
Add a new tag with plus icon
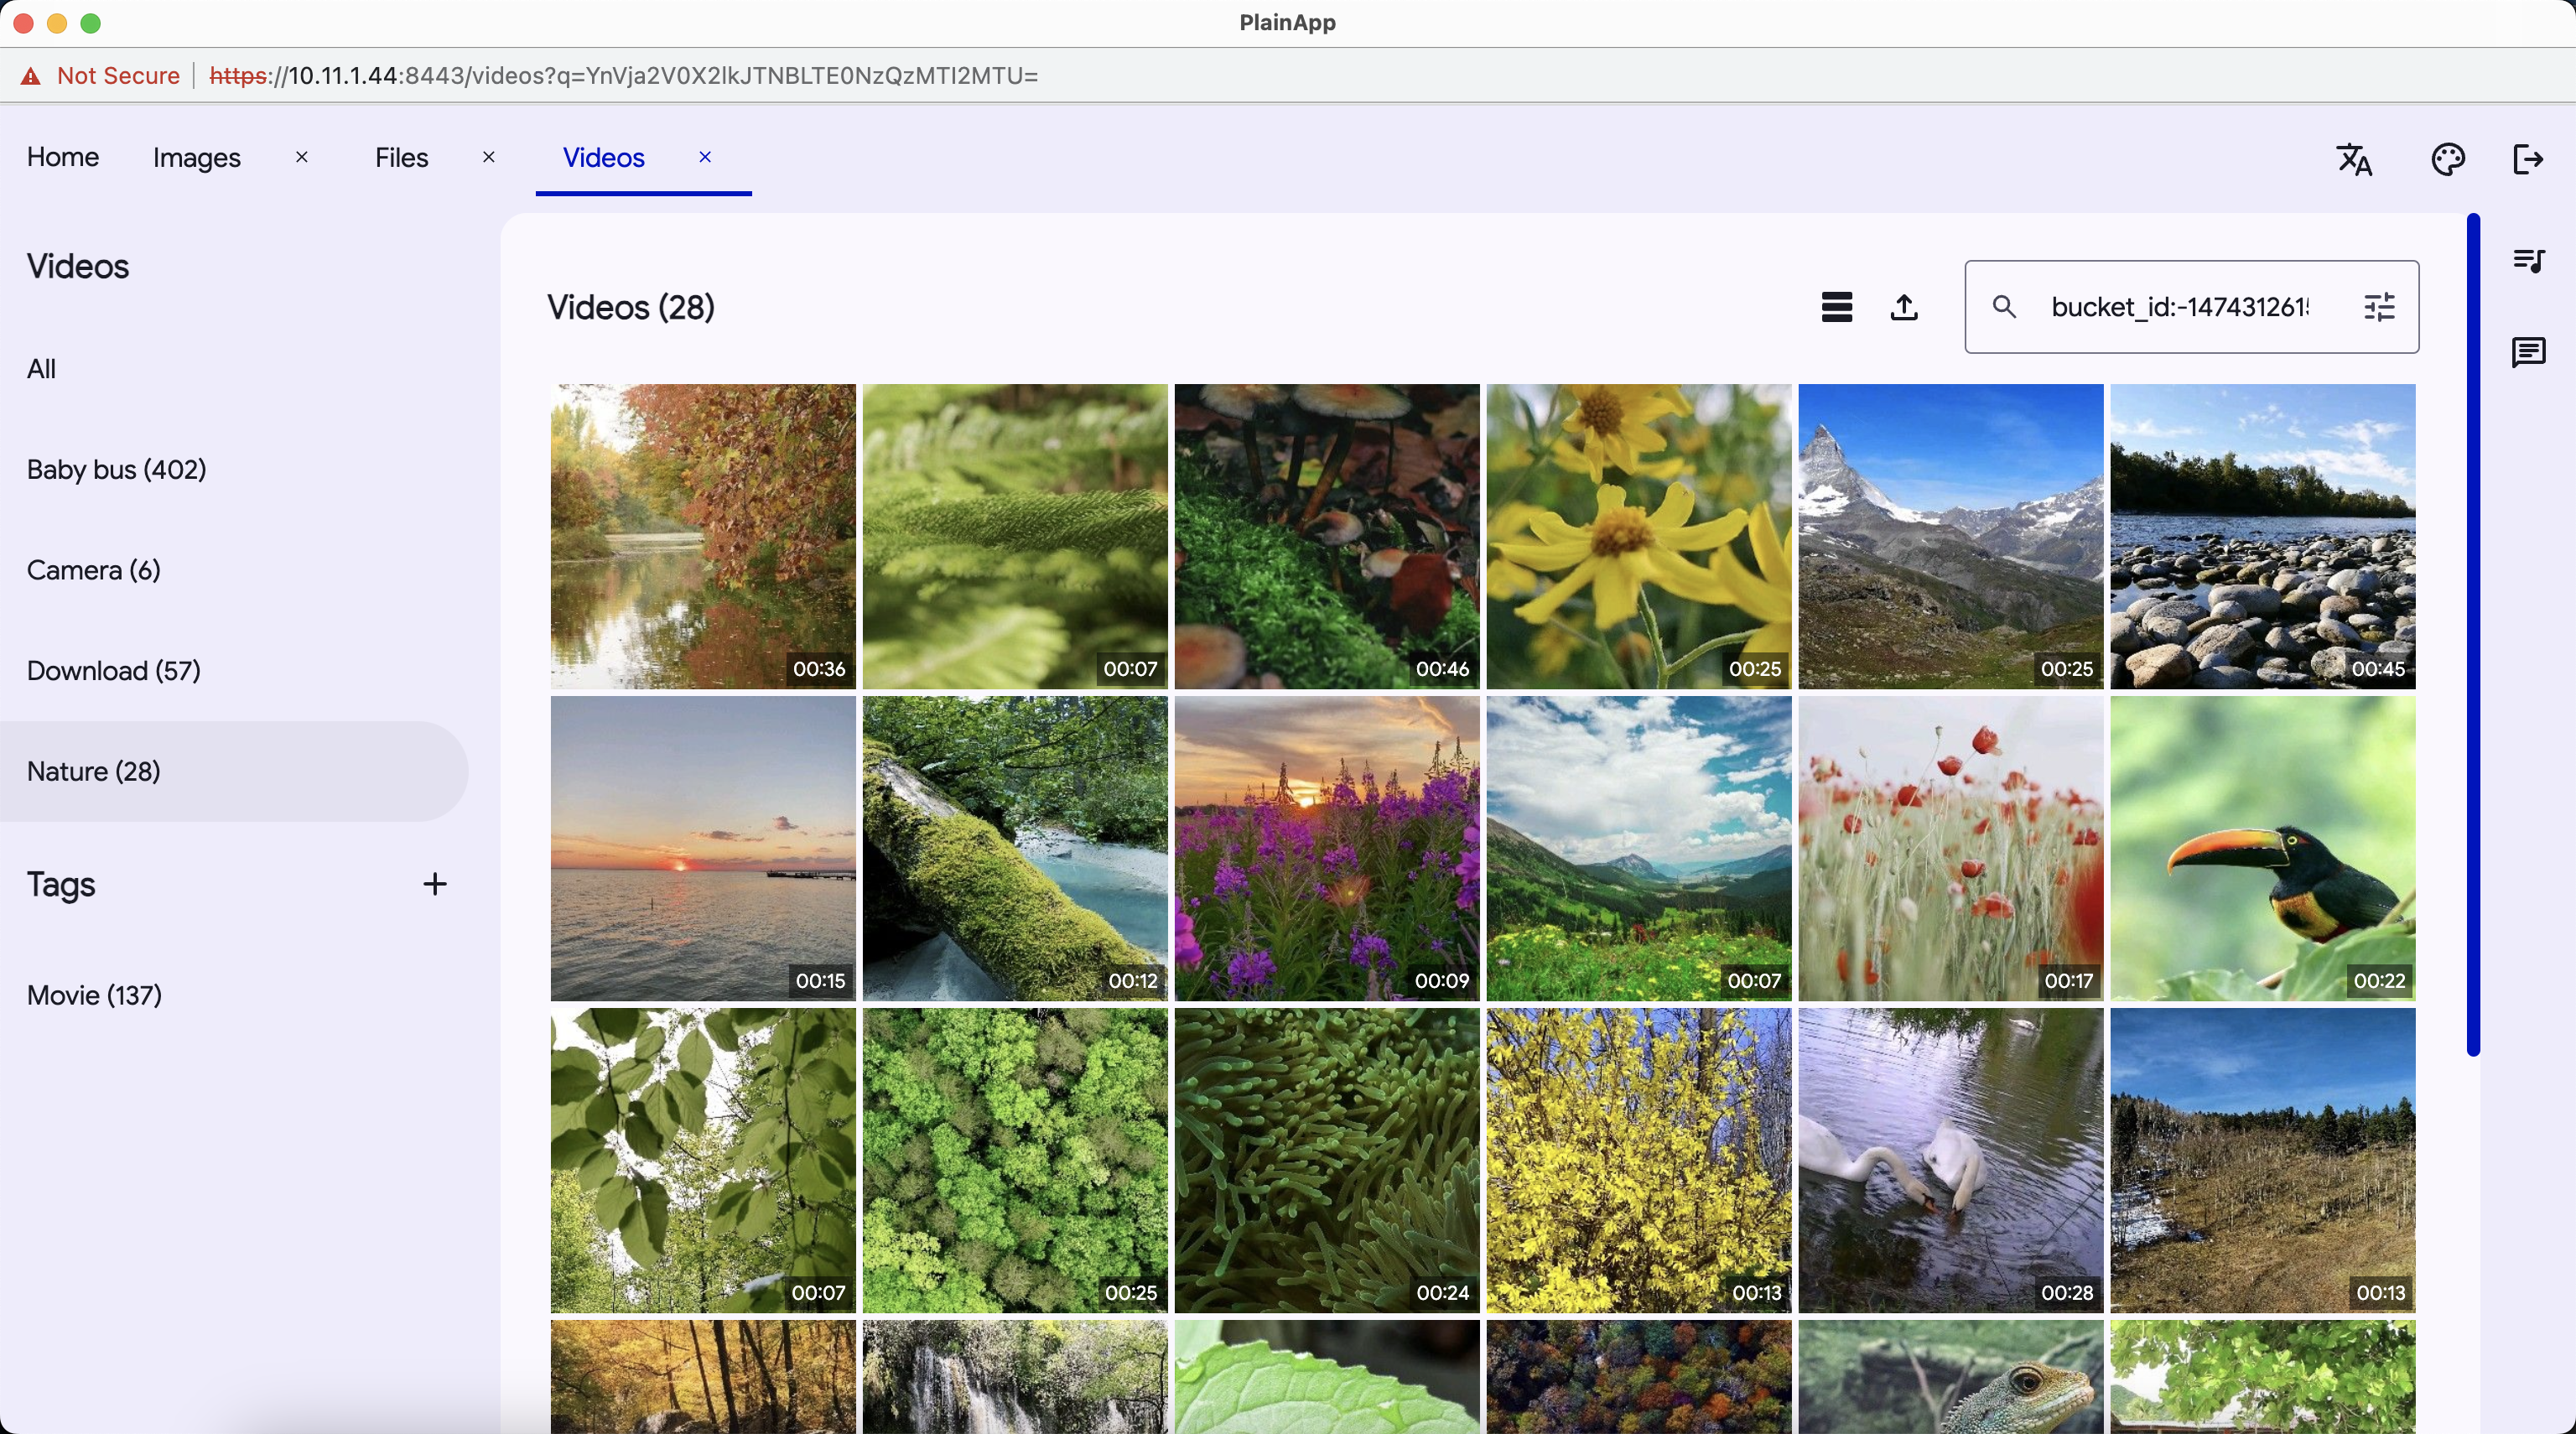[434, 884]
